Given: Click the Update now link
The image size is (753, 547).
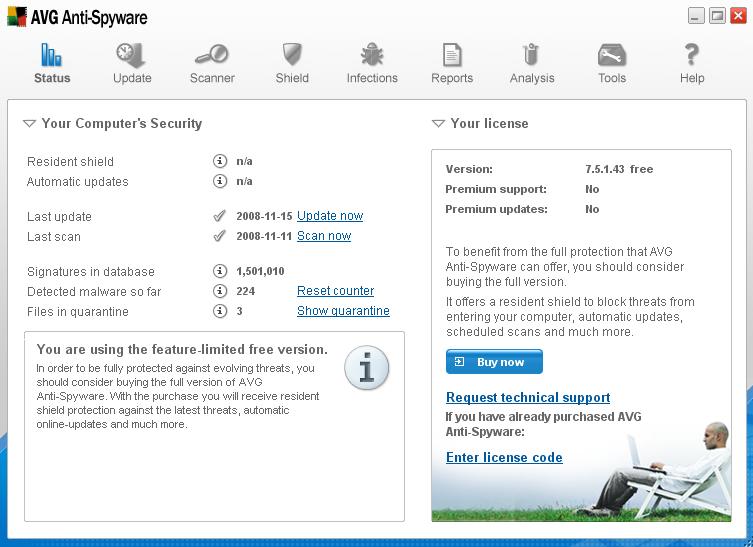Looking at the screenshot, I should pyautogui.click(x=330, y=216).
